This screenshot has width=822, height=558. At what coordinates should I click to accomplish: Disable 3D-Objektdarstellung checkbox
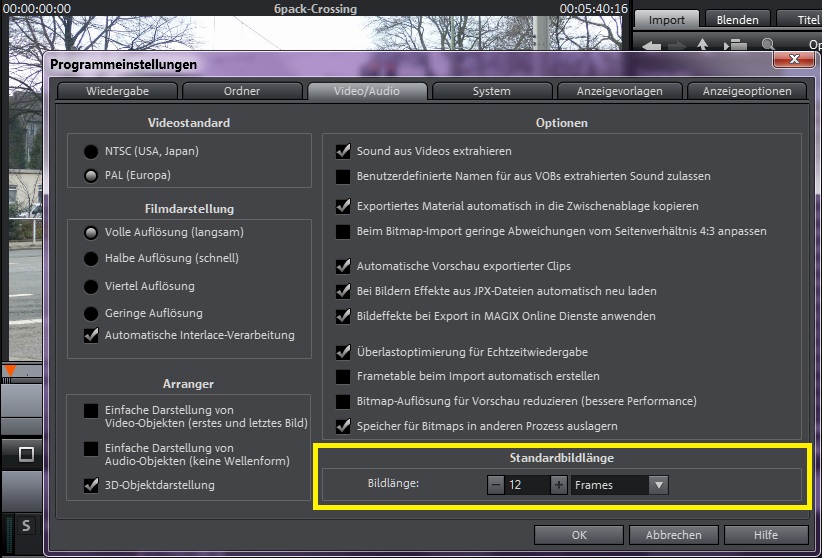[x=91, y=486]
